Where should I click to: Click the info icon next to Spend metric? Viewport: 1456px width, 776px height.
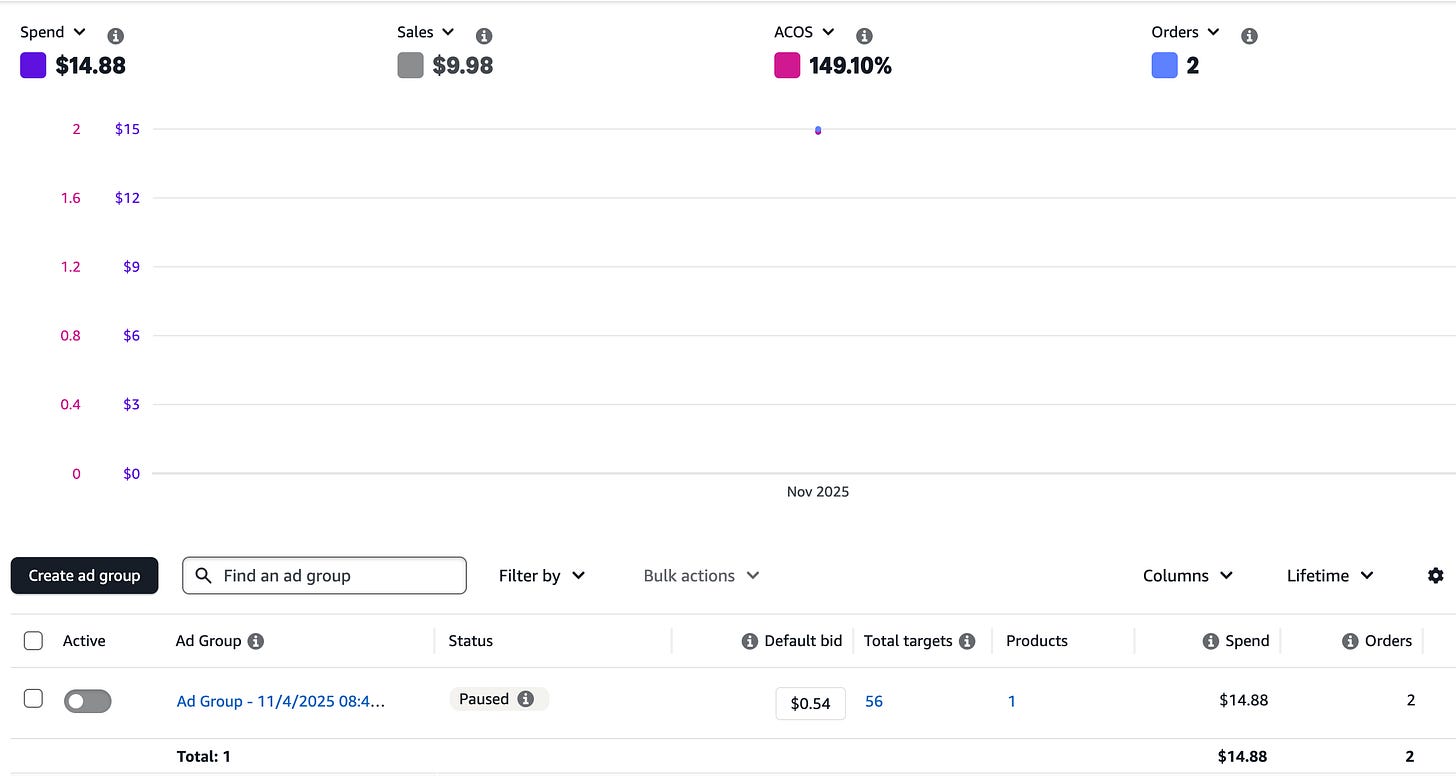tap(116, 36)
